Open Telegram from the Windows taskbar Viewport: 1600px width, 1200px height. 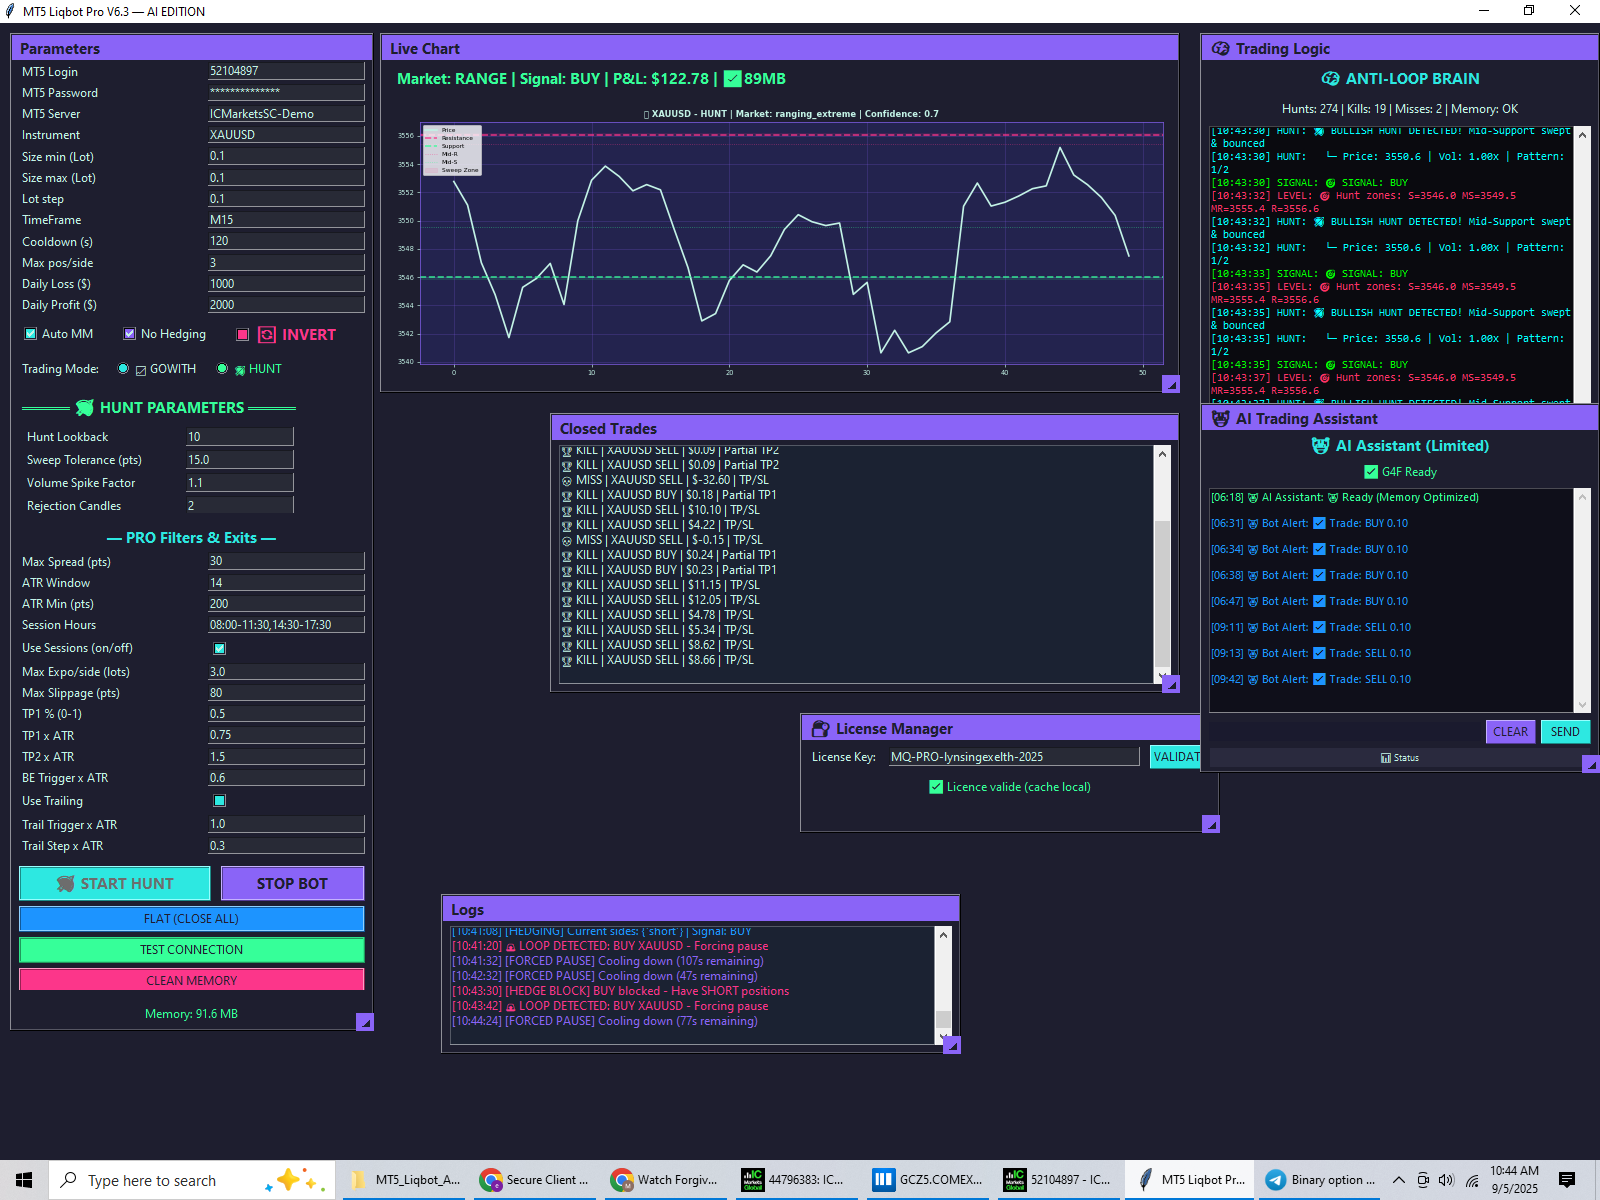pos(1321,1180)
